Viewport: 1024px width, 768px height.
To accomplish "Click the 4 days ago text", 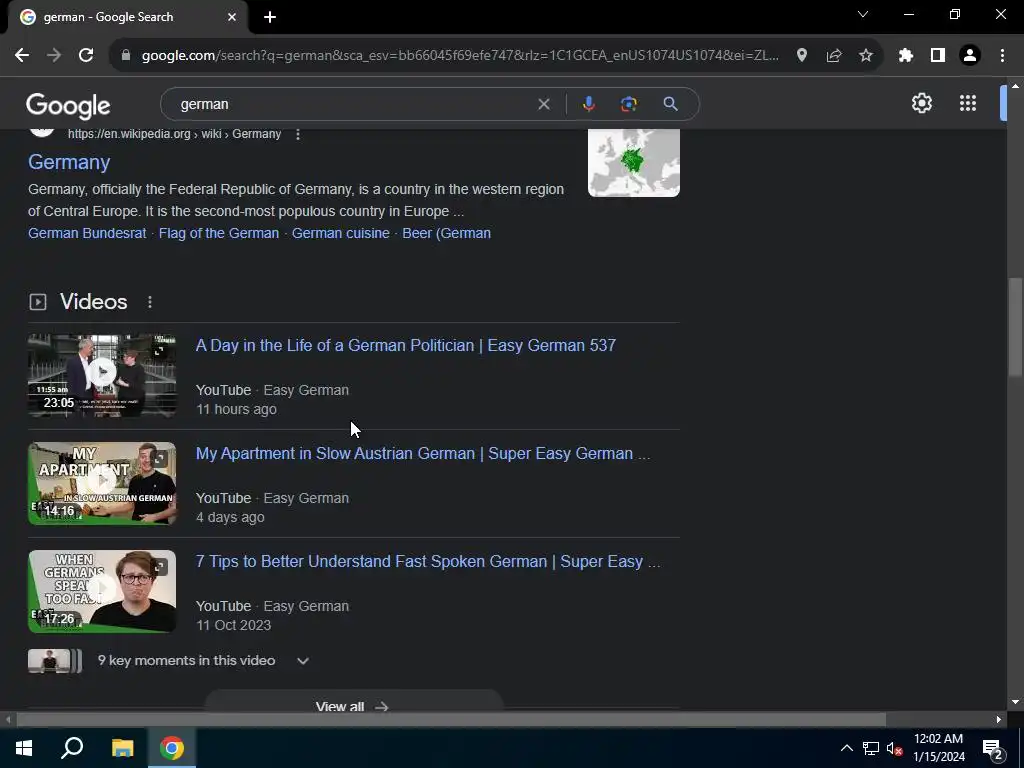I will pyautogui.click(x=231, y=517).
